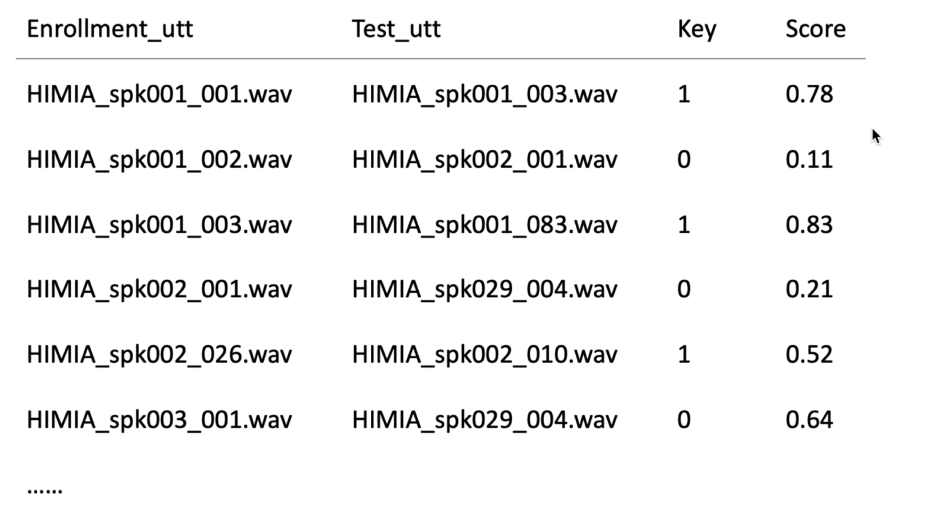Click the score value 0.21
The image size is (941, 519).
tap(809, 290)
